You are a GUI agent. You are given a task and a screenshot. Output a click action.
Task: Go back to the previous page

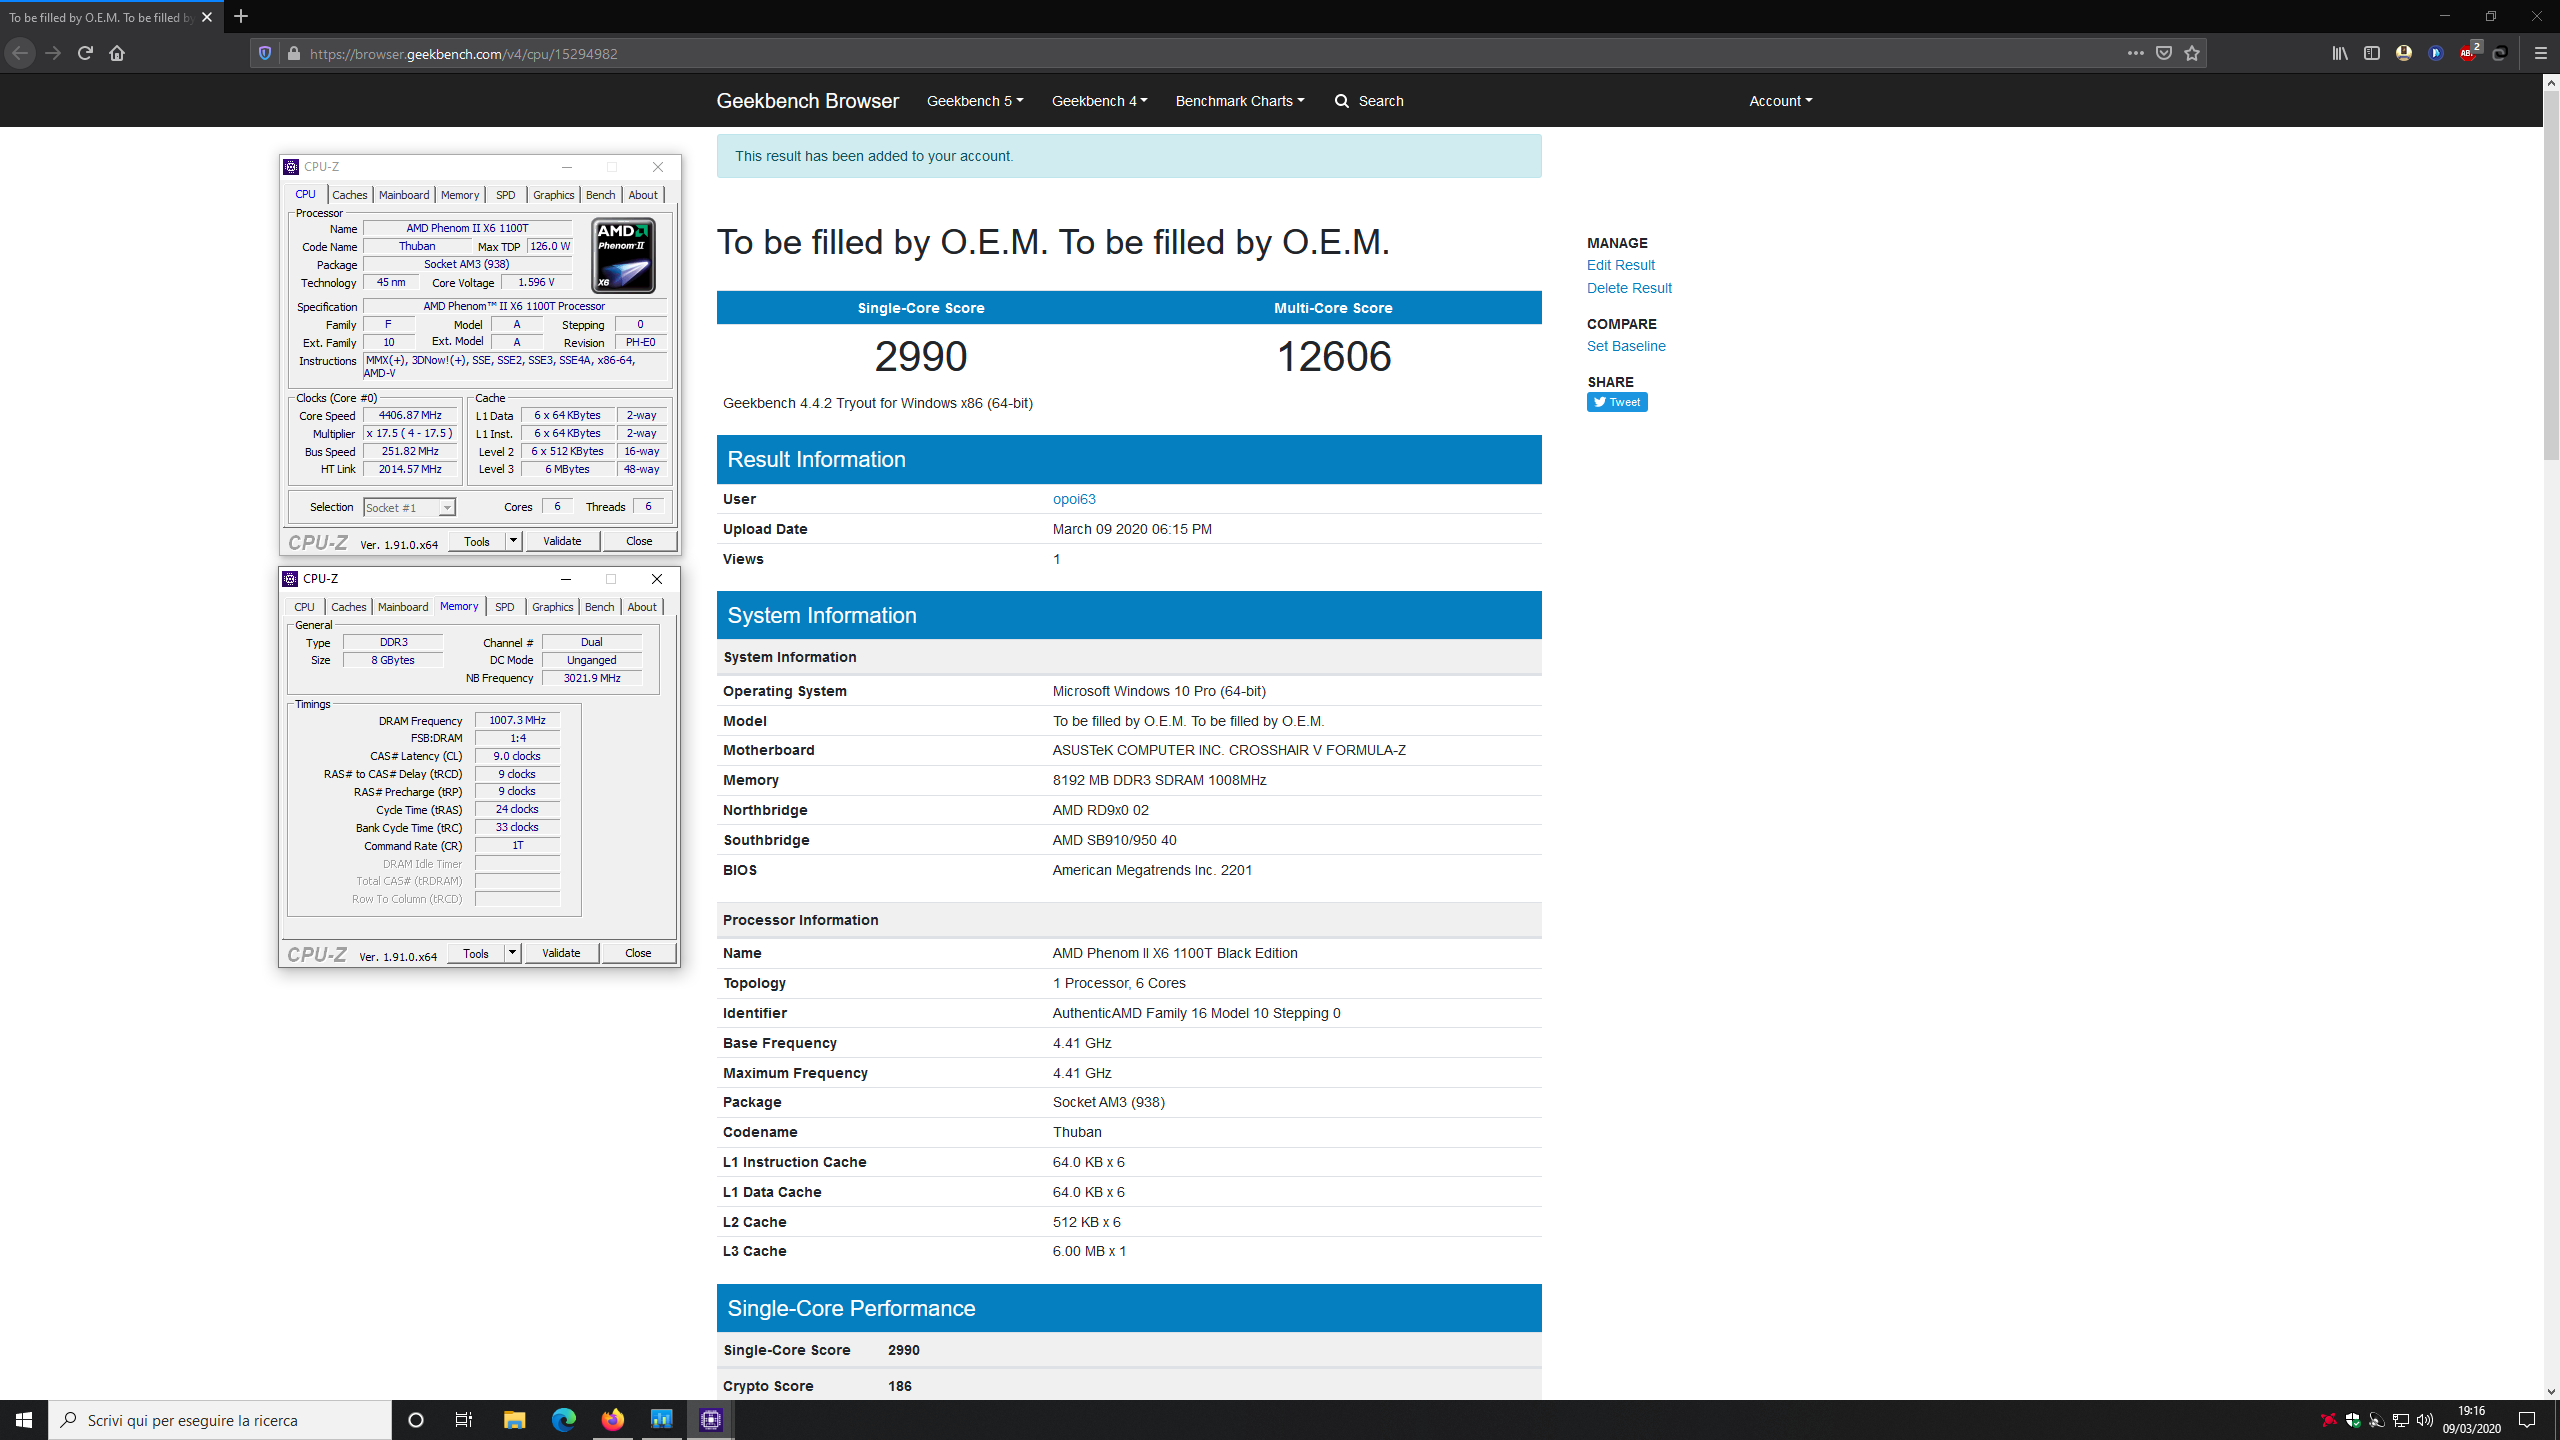[20, 53]
